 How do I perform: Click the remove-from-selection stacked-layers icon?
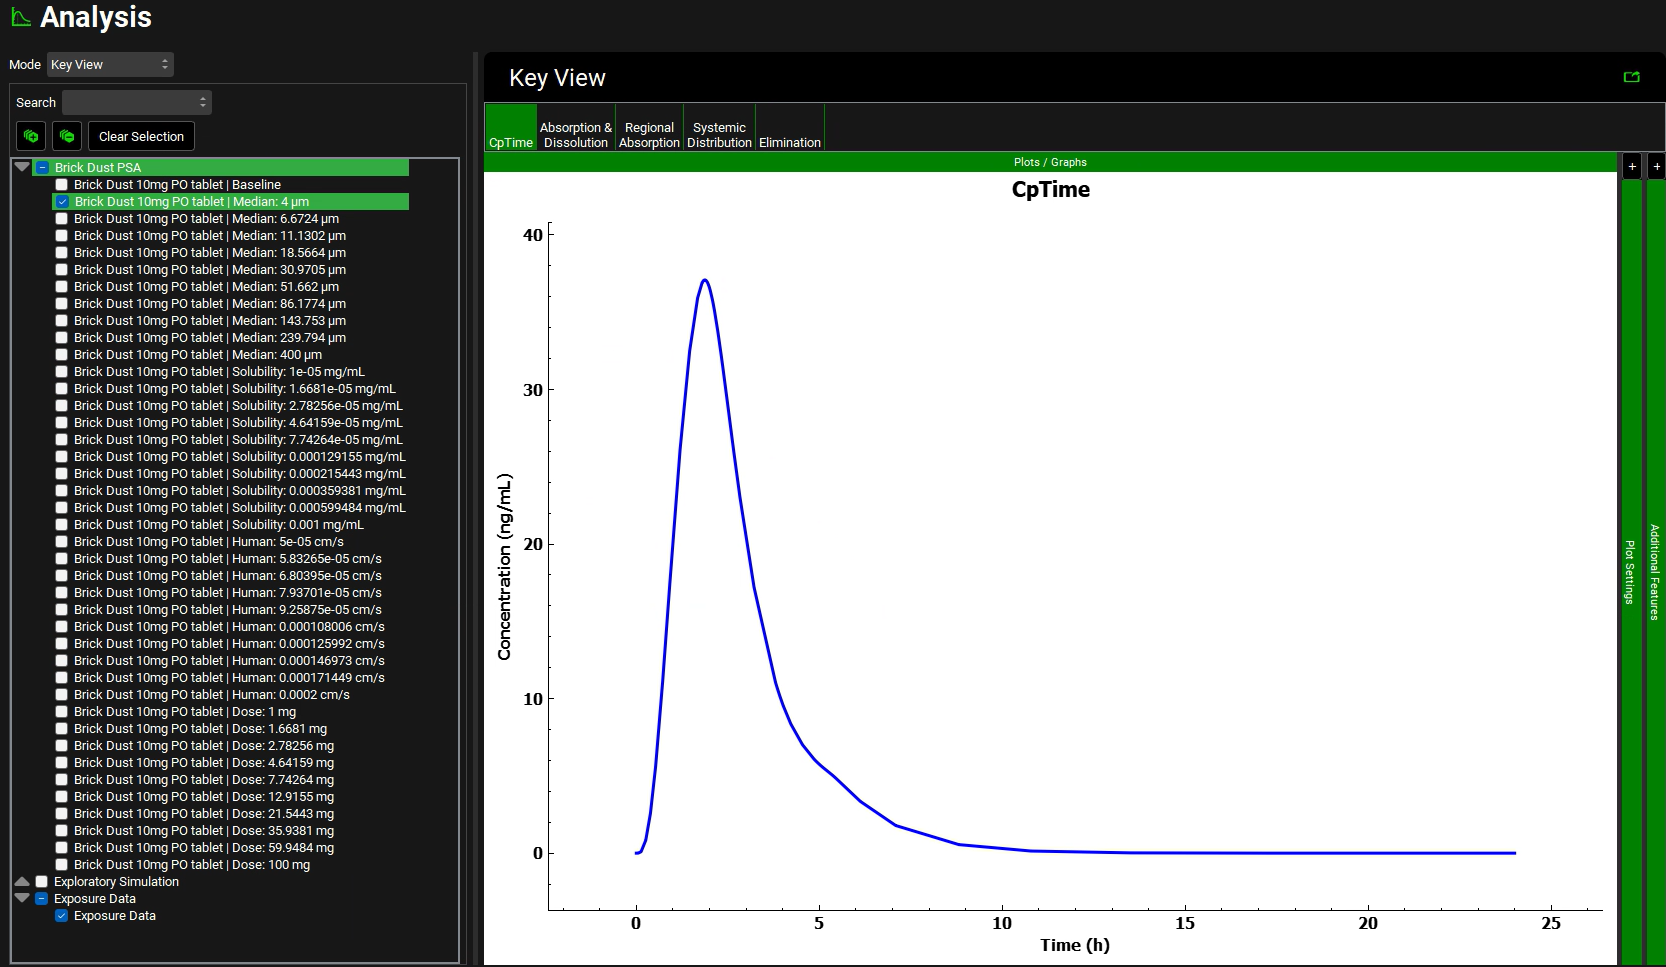(67, 136)
